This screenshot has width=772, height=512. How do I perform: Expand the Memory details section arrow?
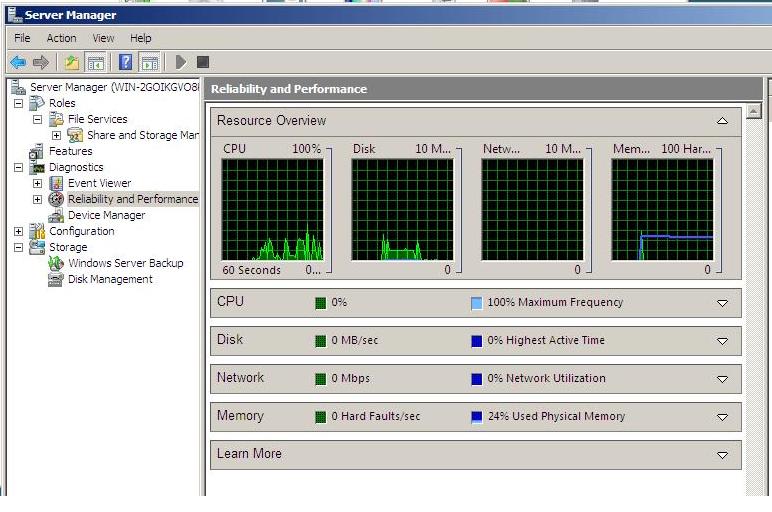tap(722, 417)
